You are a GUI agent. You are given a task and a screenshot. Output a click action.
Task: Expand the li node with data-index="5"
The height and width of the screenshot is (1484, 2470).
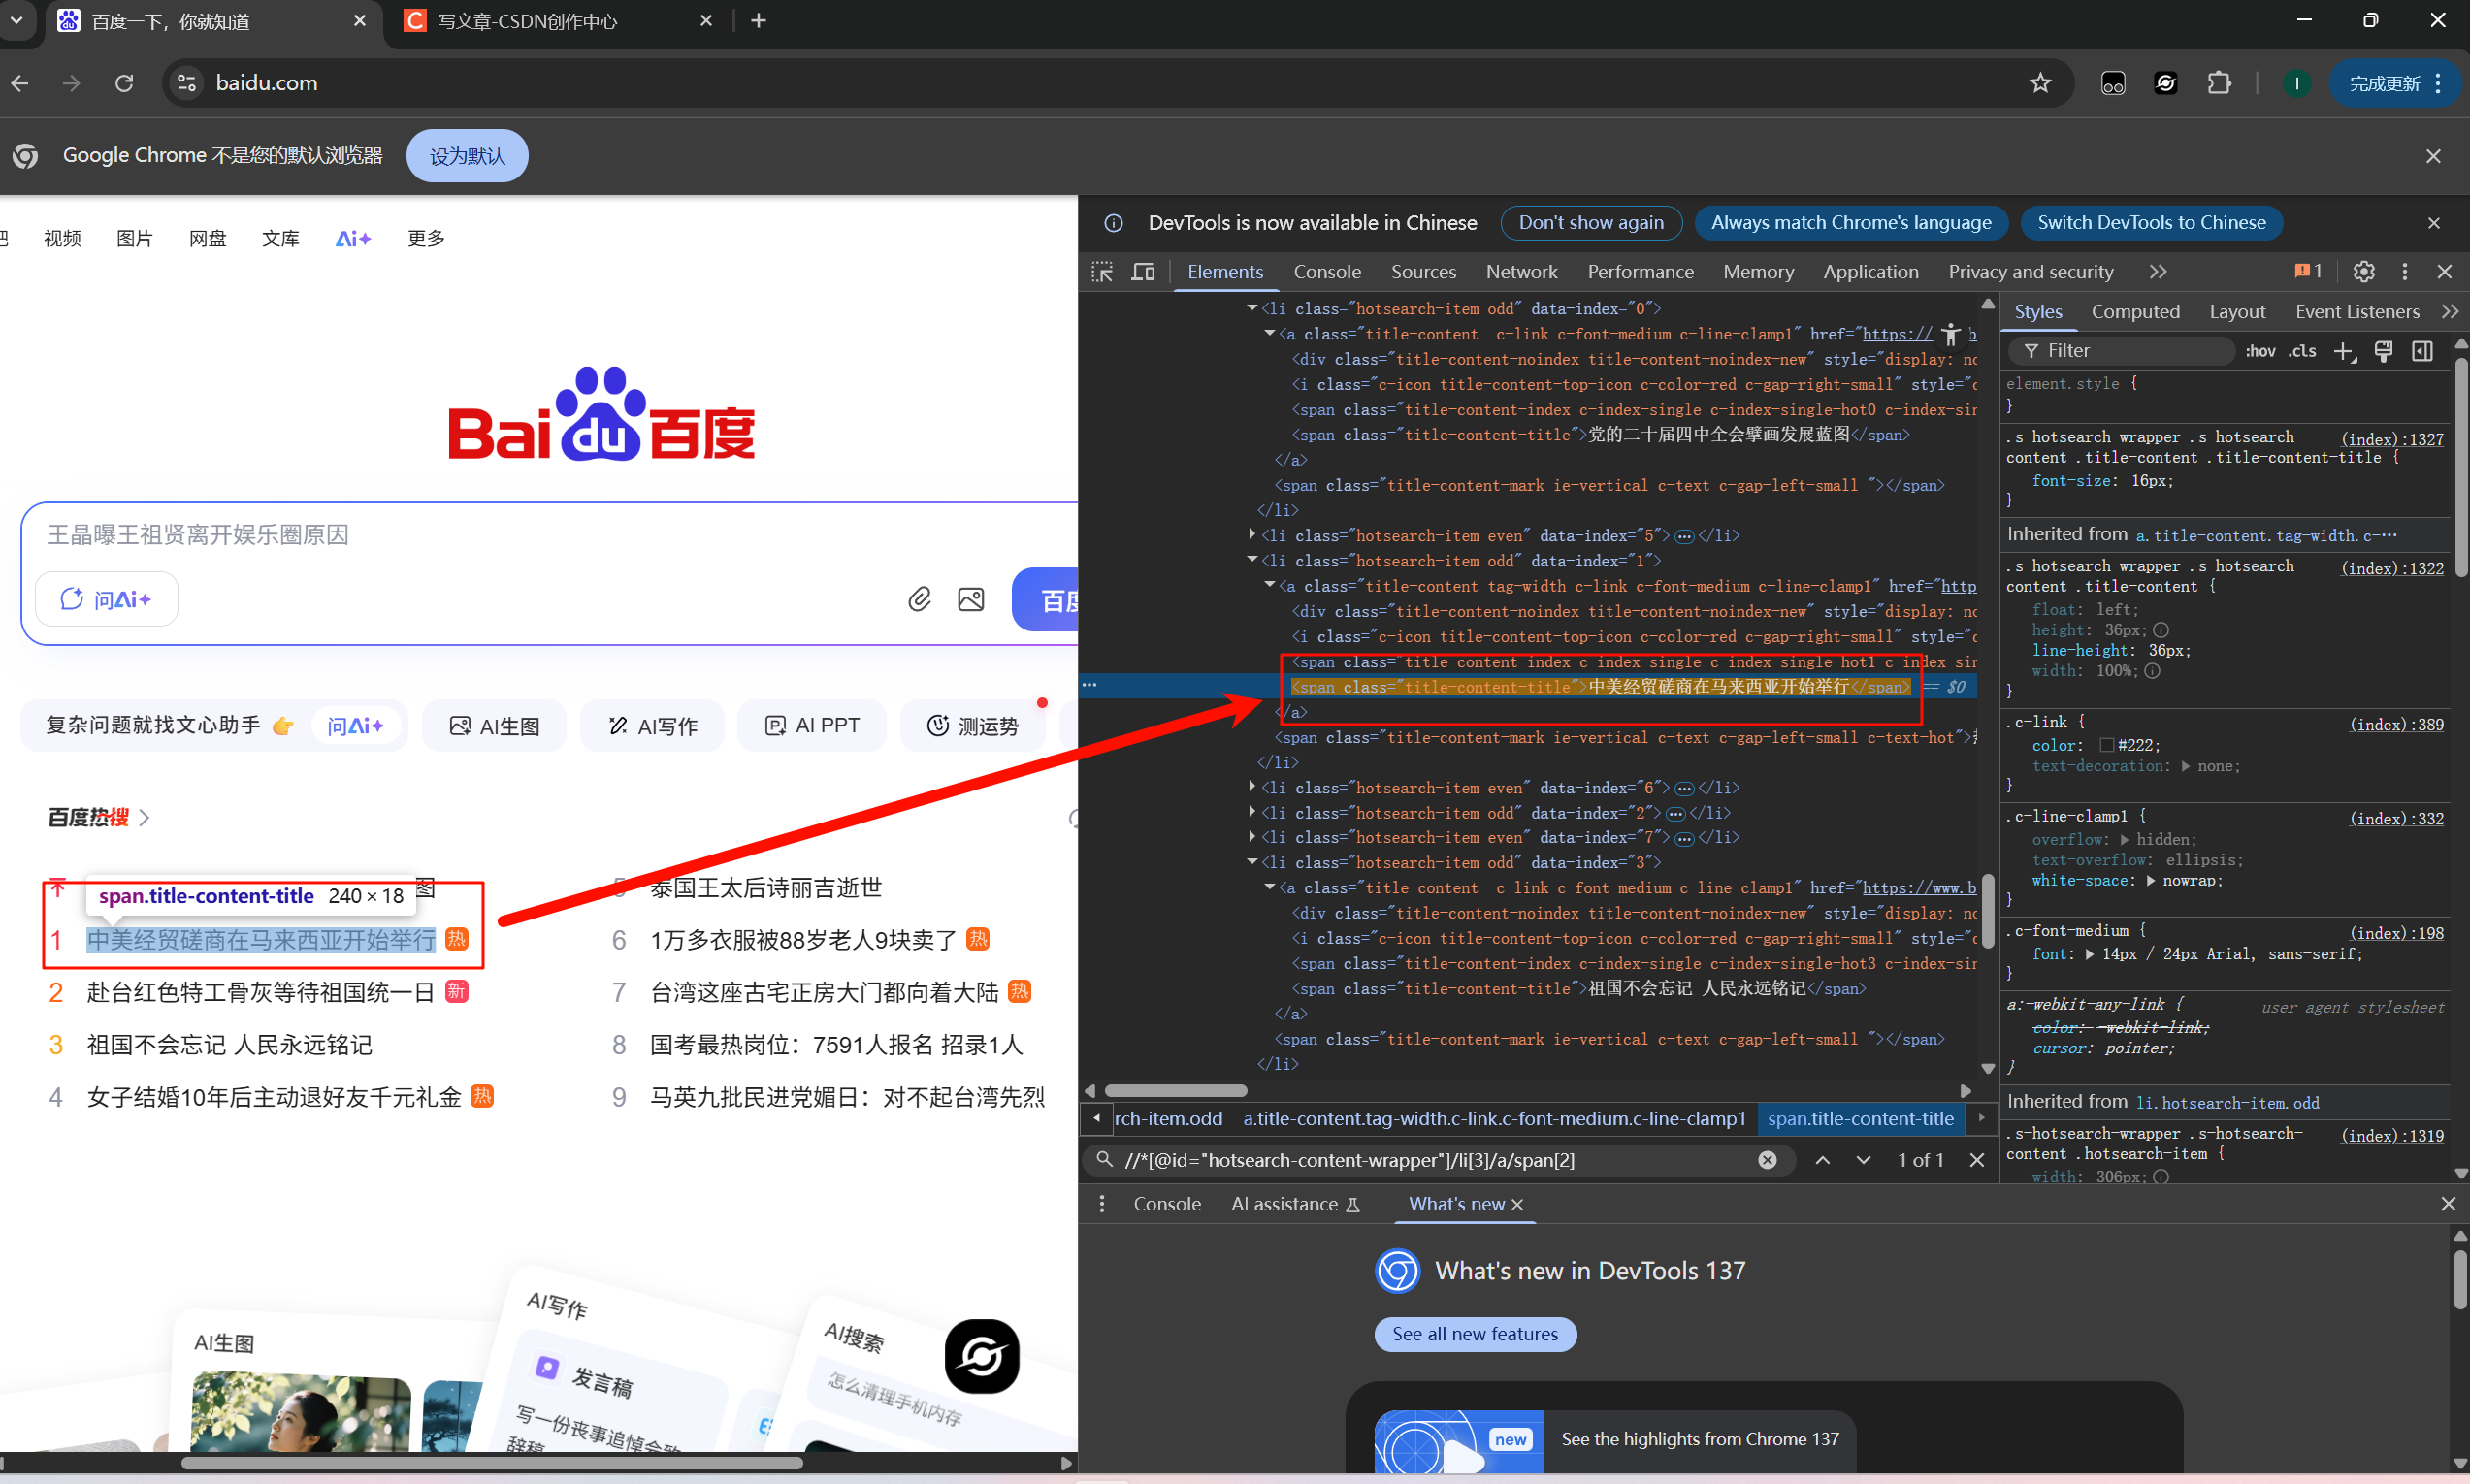pos(1252,535)
